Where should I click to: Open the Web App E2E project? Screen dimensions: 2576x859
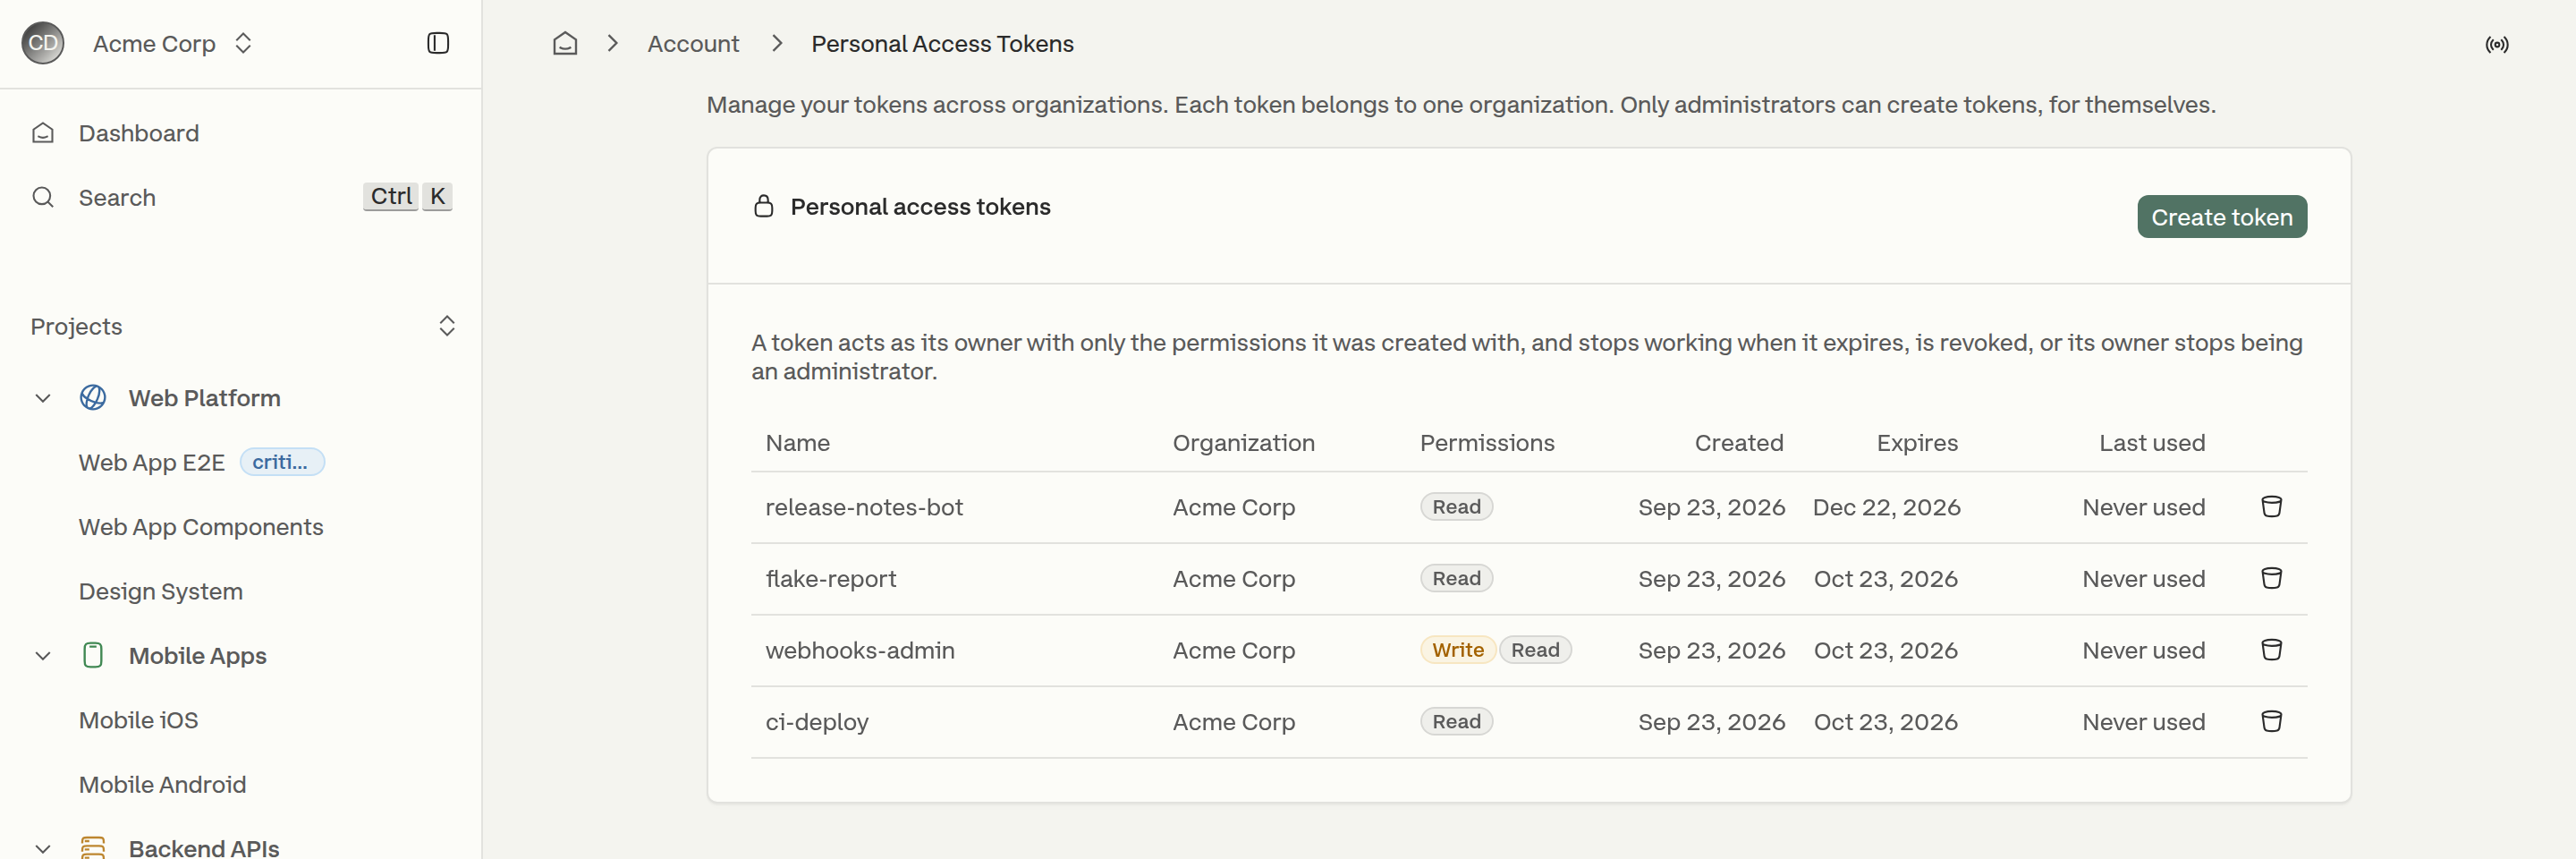pos(152,463)
